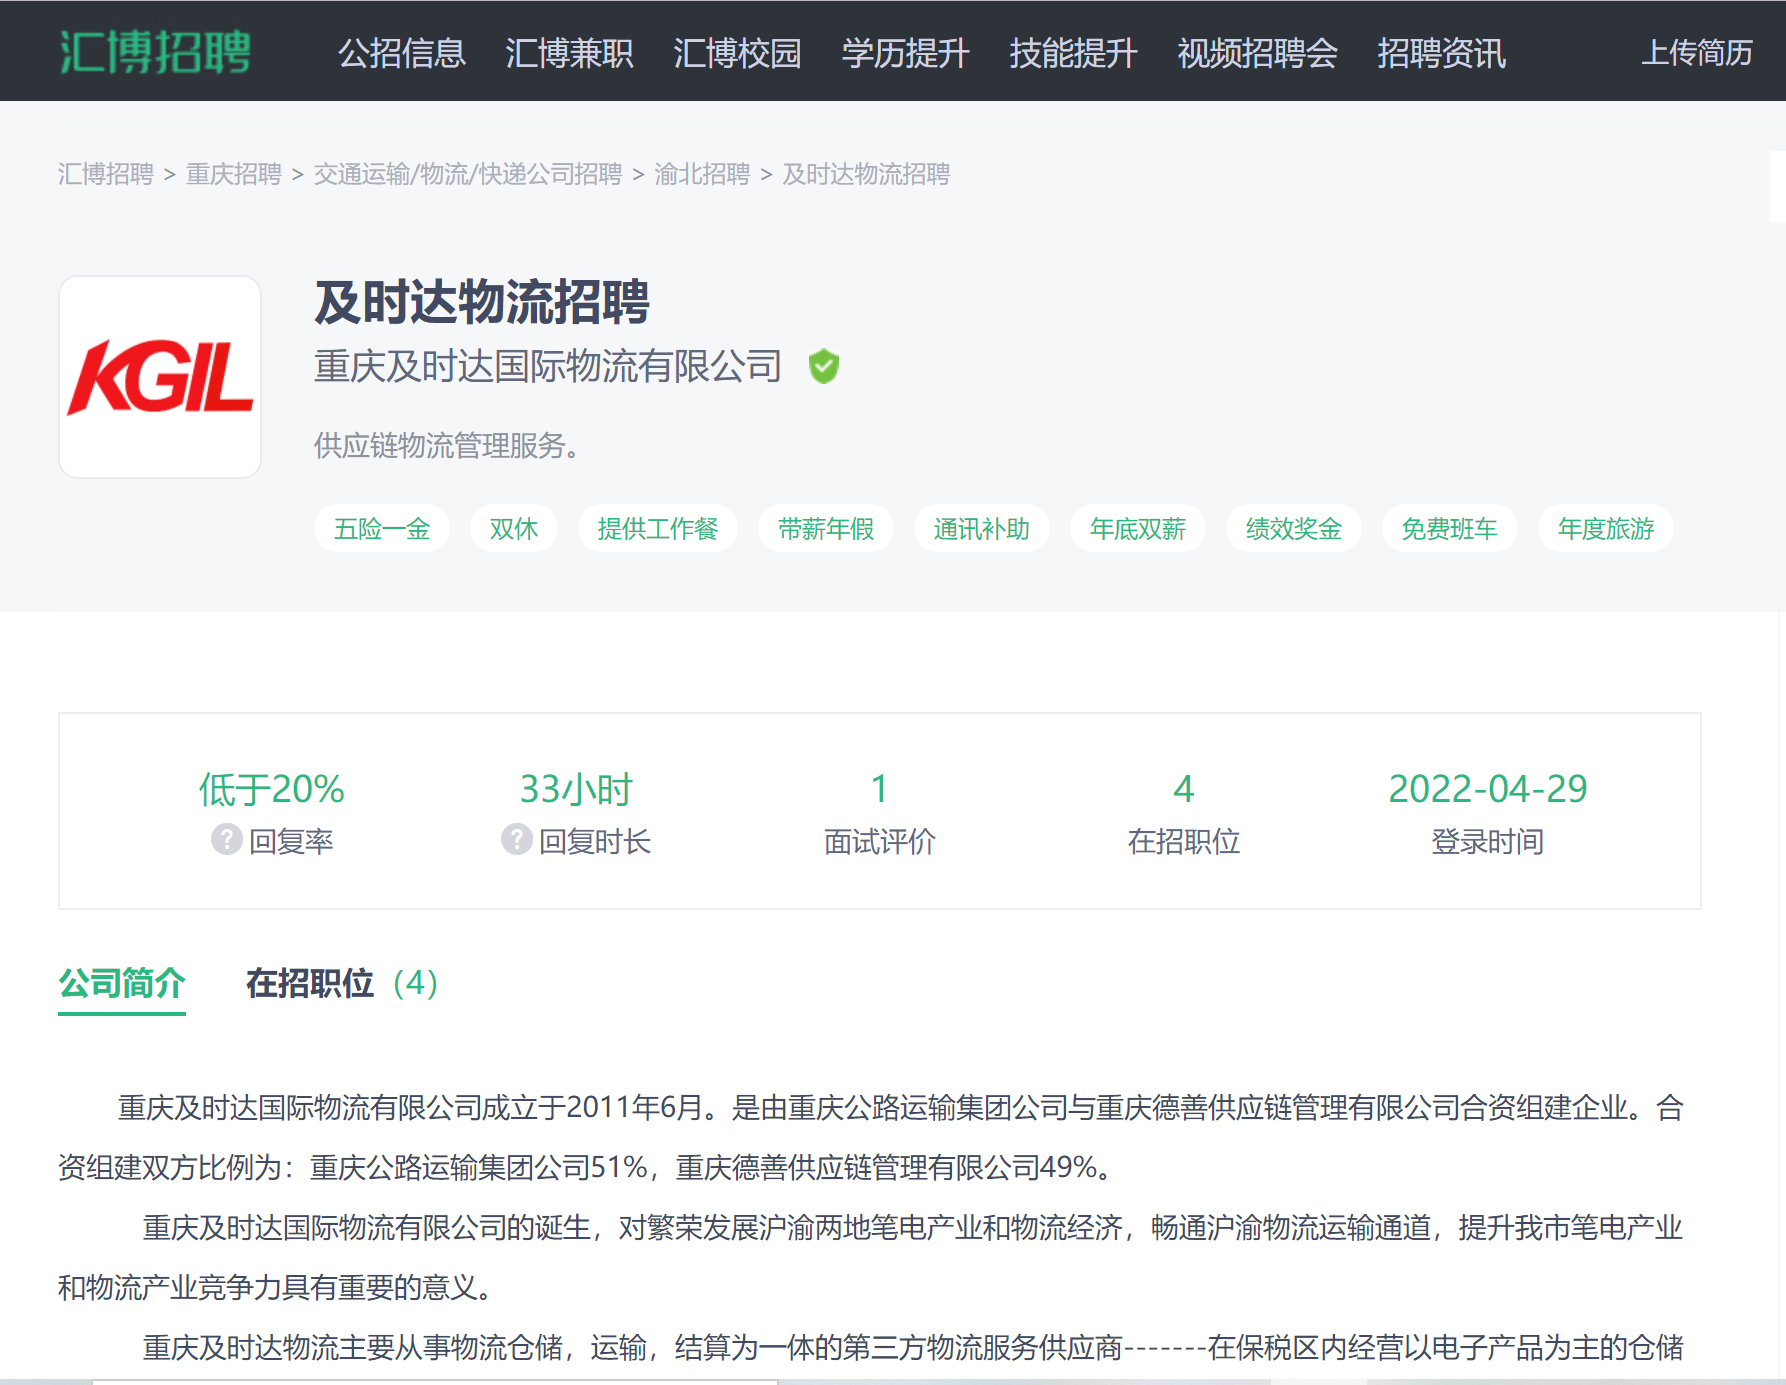This screenshot has width=1786, height=1385.
Task: Click the 33小时 reply duration value
Action: tap(576, 789)
